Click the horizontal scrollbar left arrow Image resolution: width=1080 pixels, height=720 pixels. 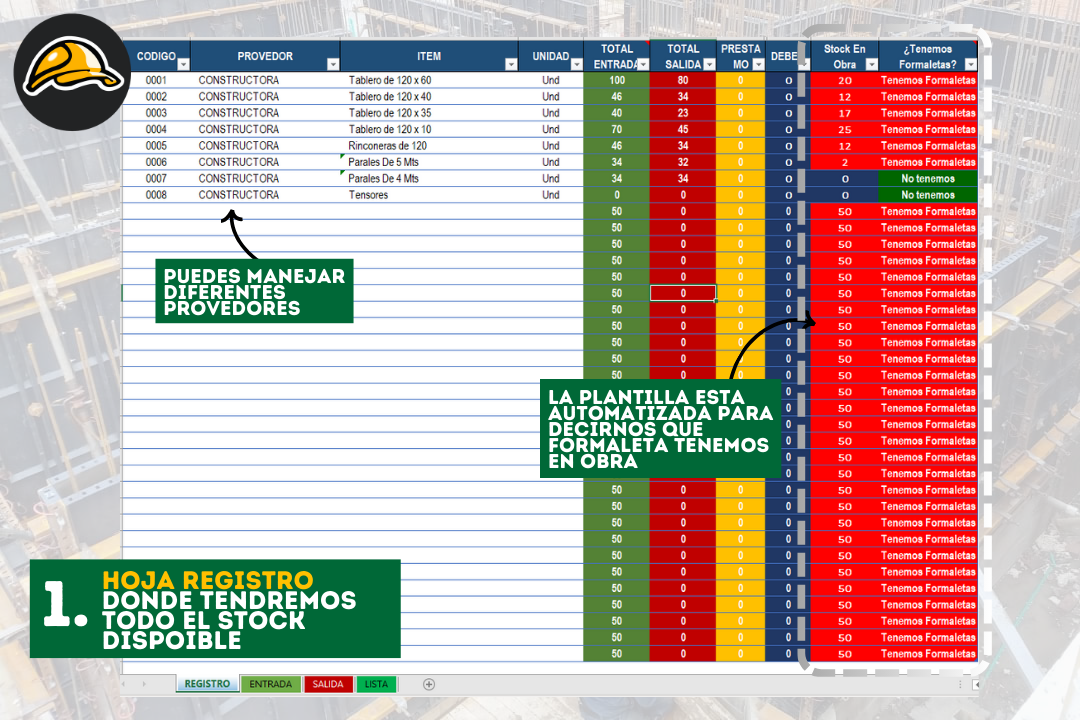975,684
